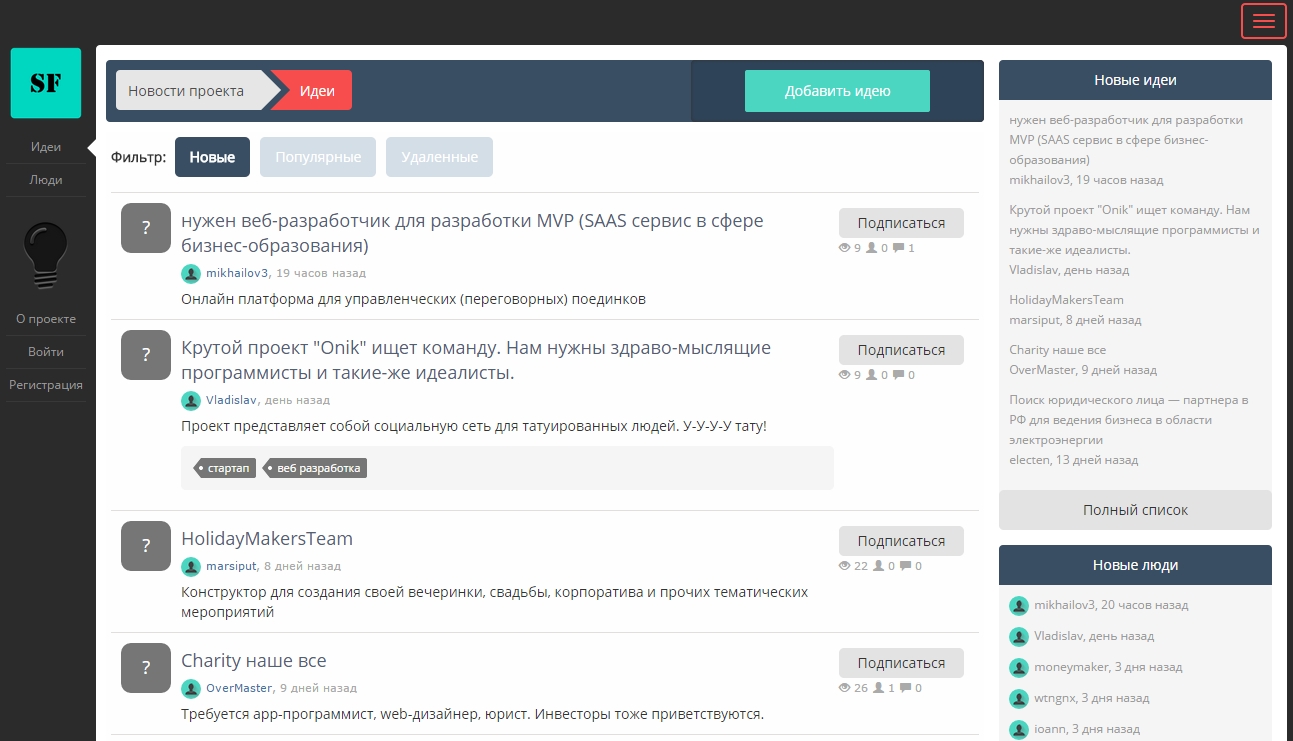
Task: Open the hamburger menu in top-right corner
Action: pos(1263,21)
